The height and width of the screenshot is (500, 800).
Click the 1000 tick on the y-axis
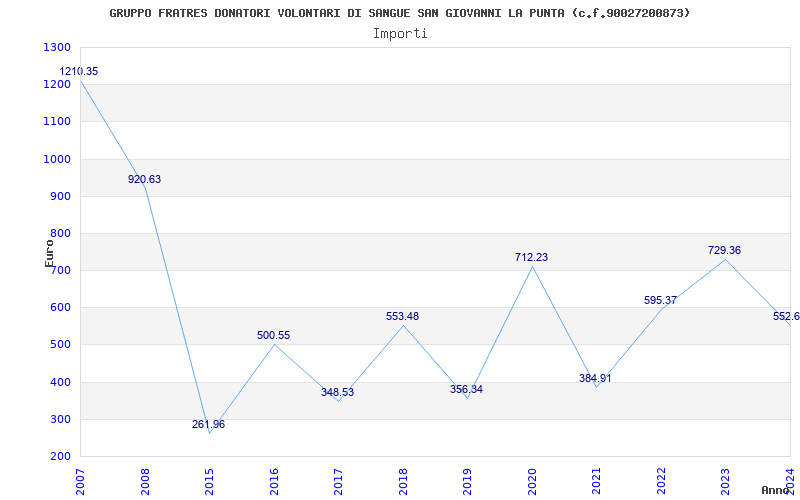[57, 159]
